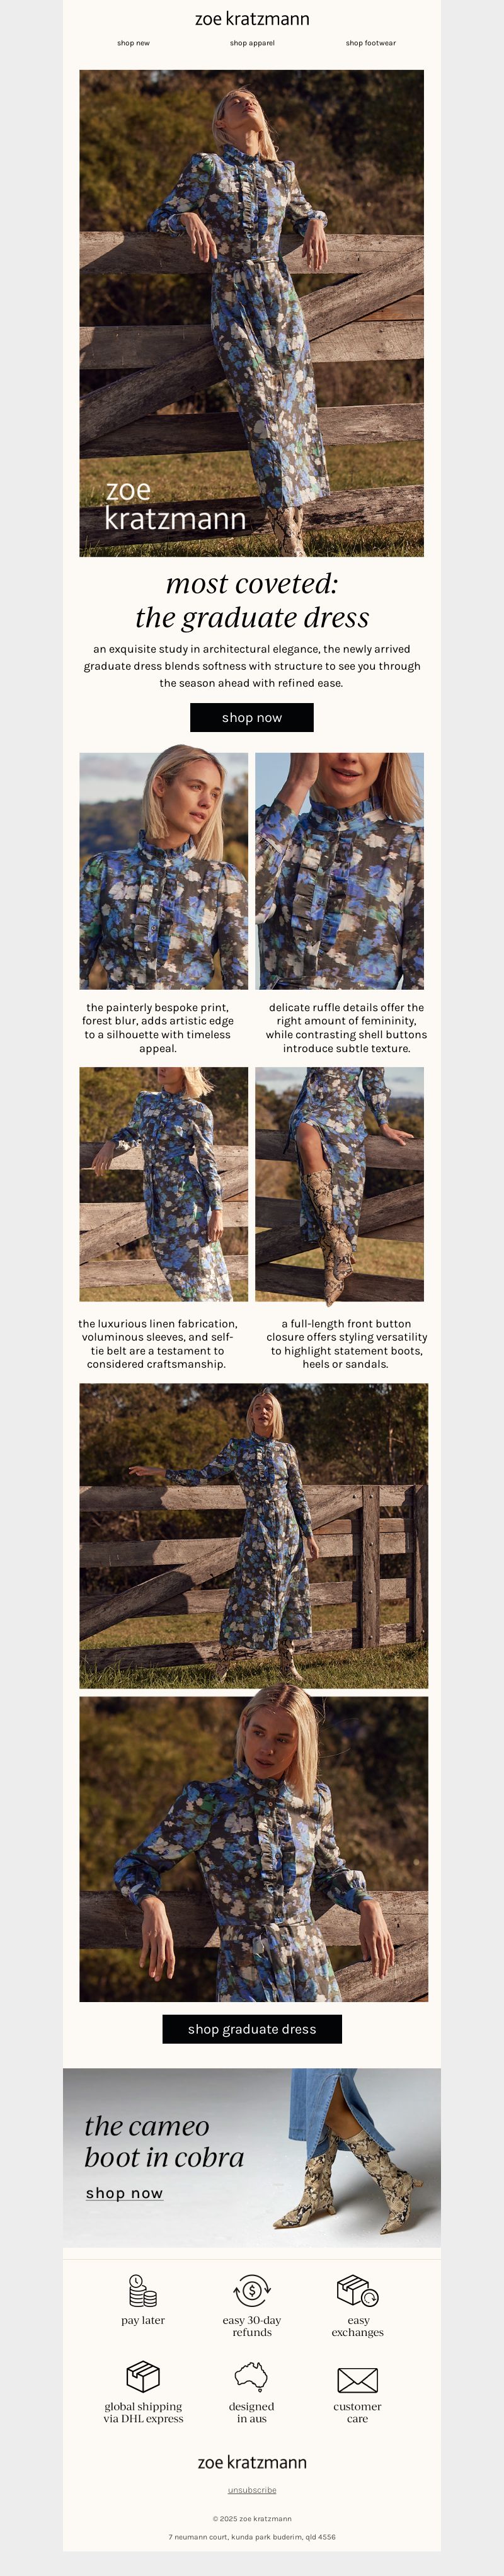504x2576 pixels.
Task: Open the cobra boot on fence photo
Action: click(340, 1184)
